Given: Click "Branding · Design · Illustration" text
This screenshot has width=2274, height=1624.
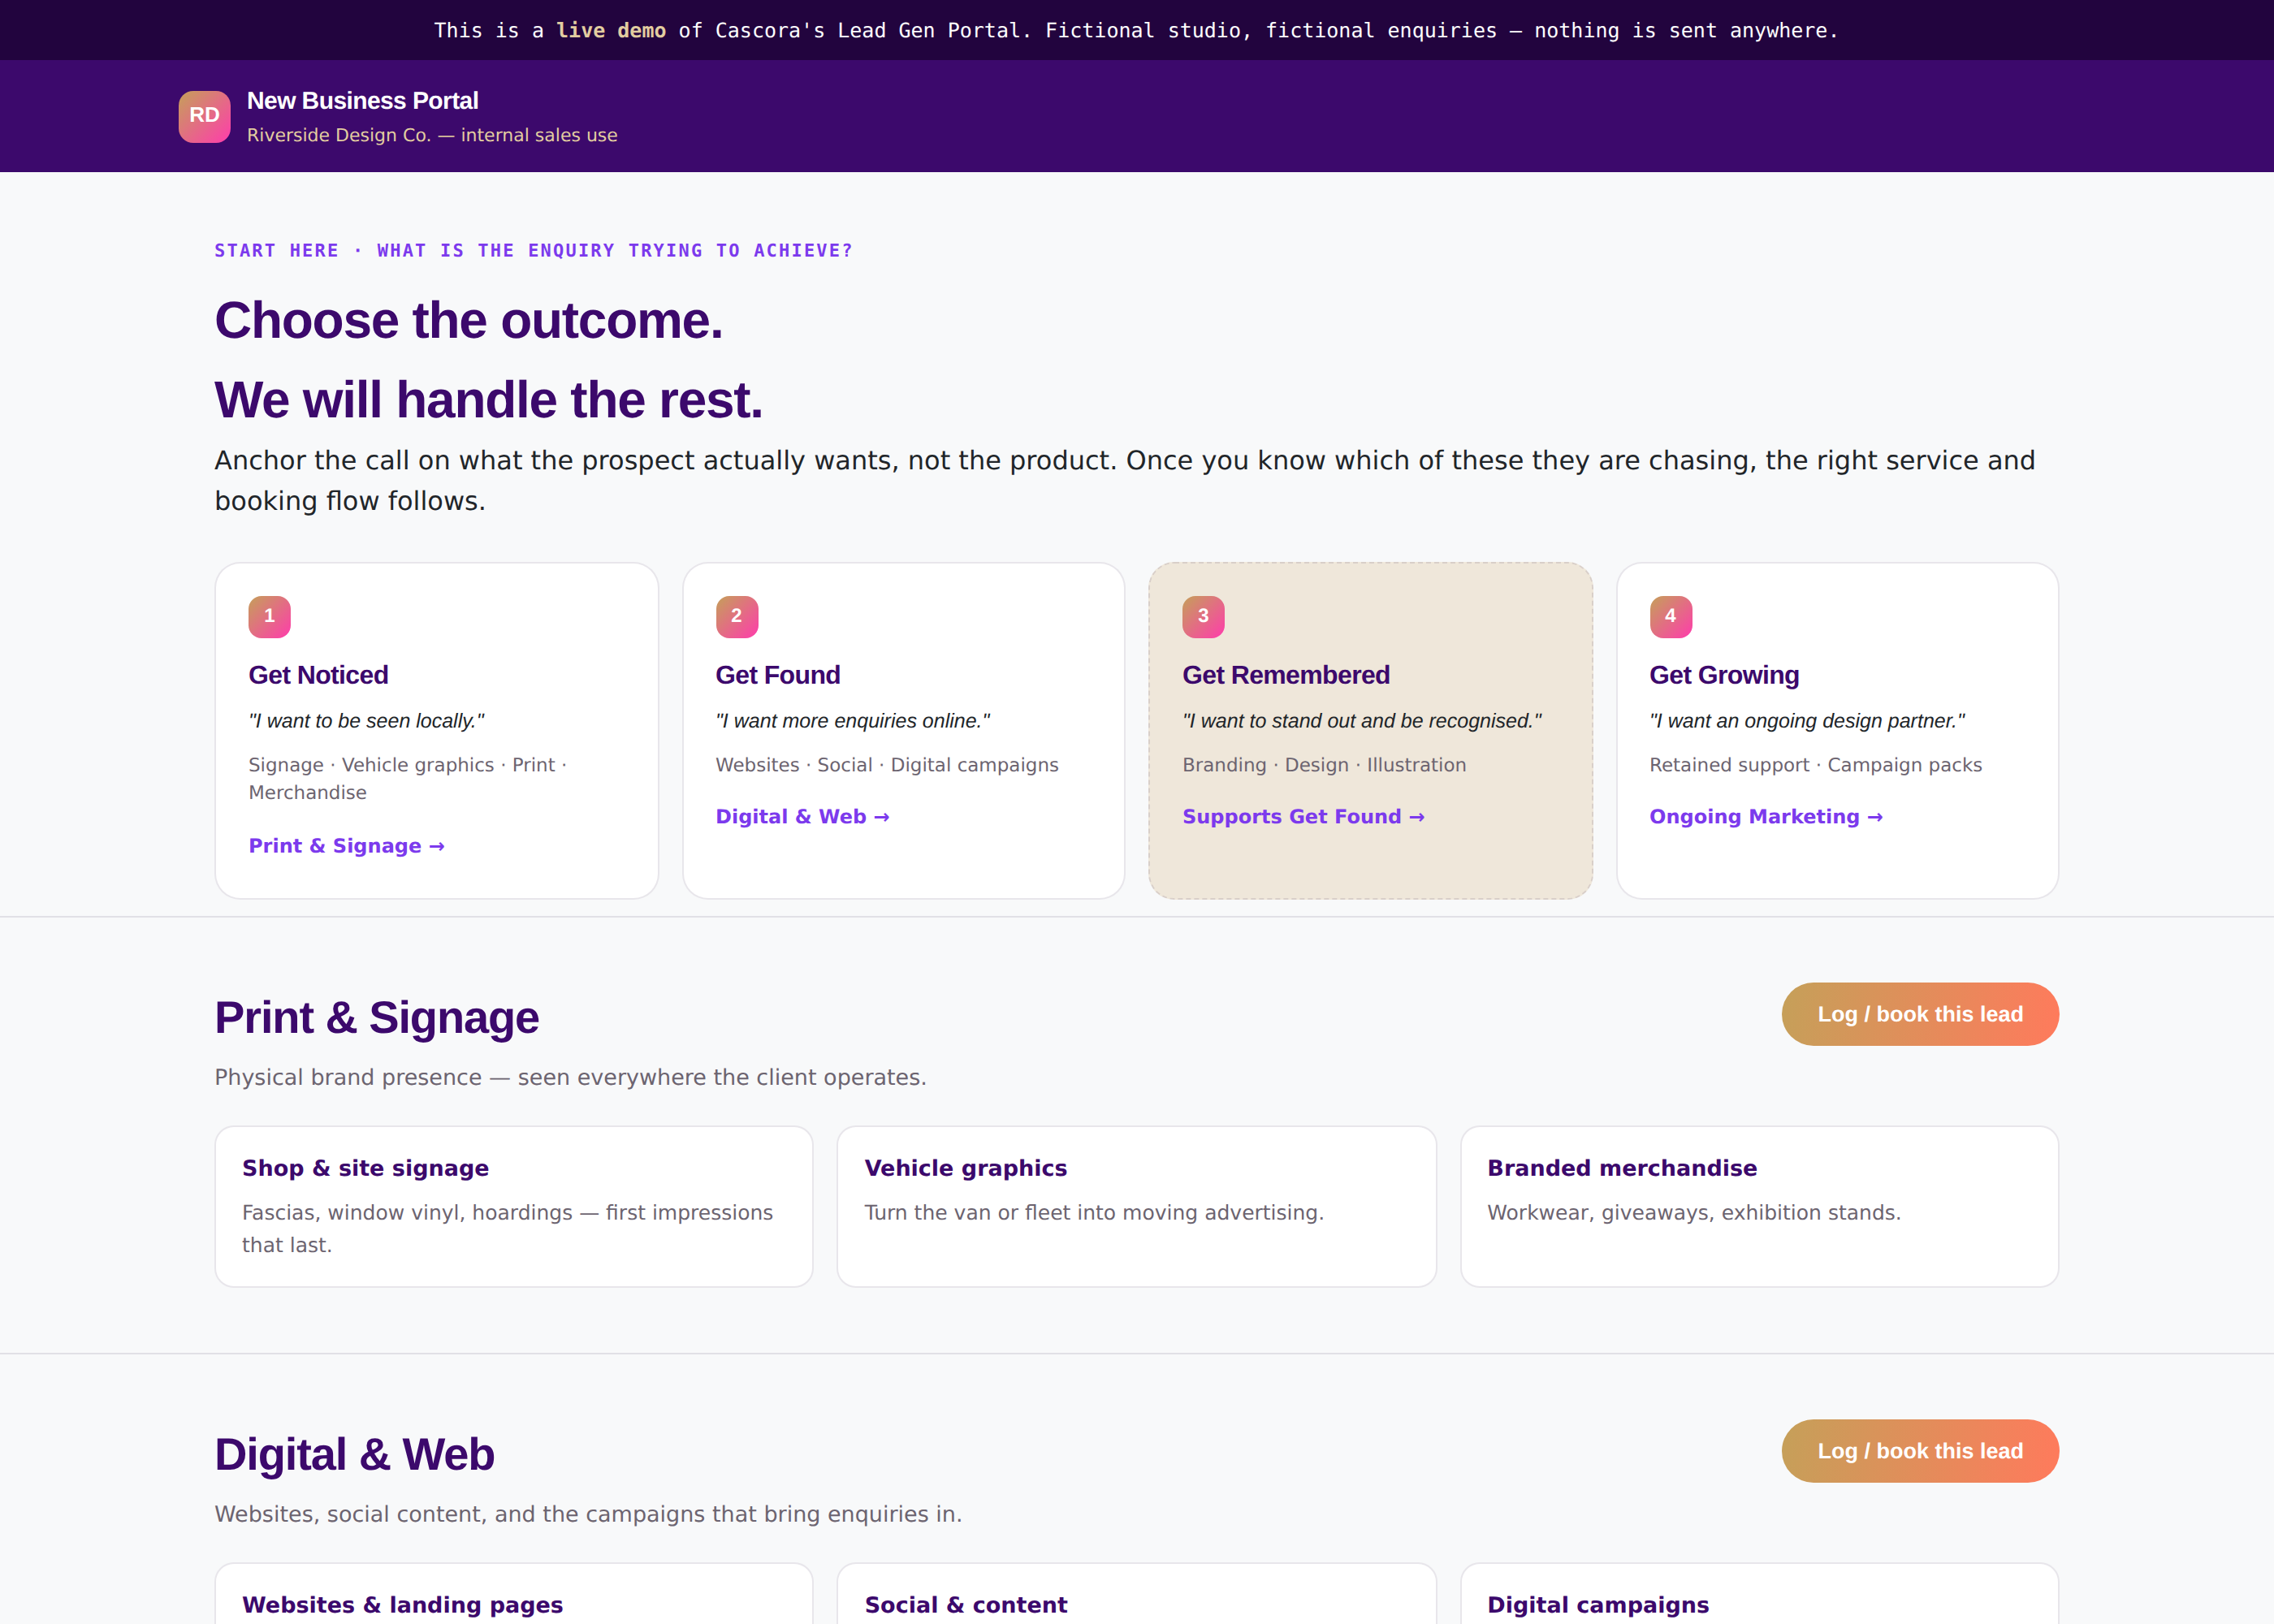Looking at the screenshot, I should (x=1324, y=765).
